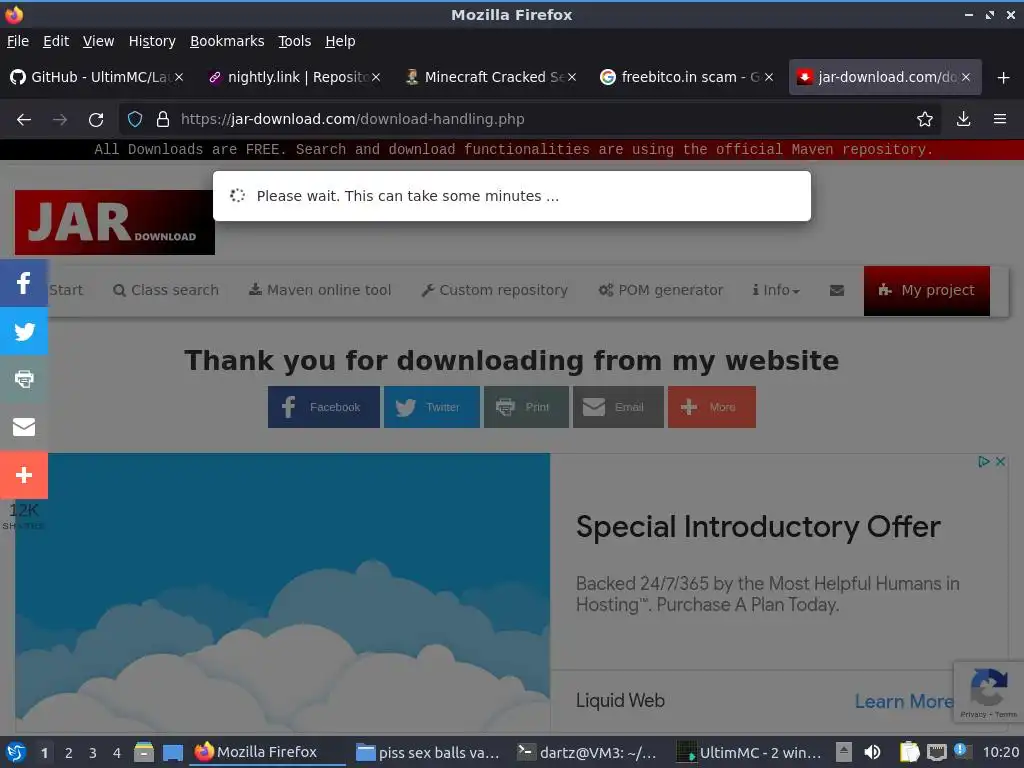Click the Print share button
This screenshot has width=1024, height=768.
click(526, 407)
